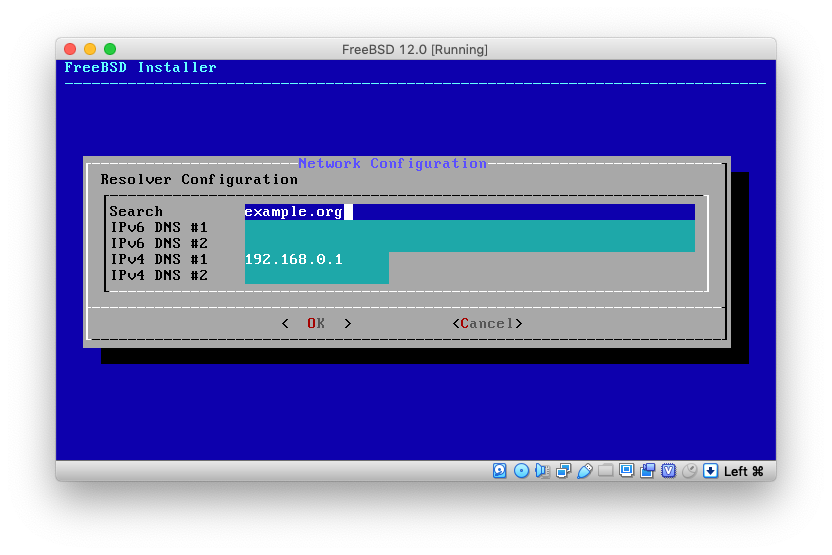Click the USB devices icon

coord(585,471)
